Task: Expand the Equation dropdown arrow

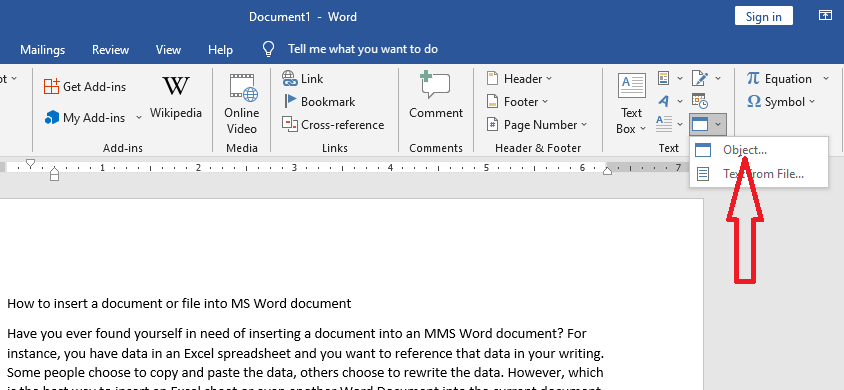Action: (826, 79)
